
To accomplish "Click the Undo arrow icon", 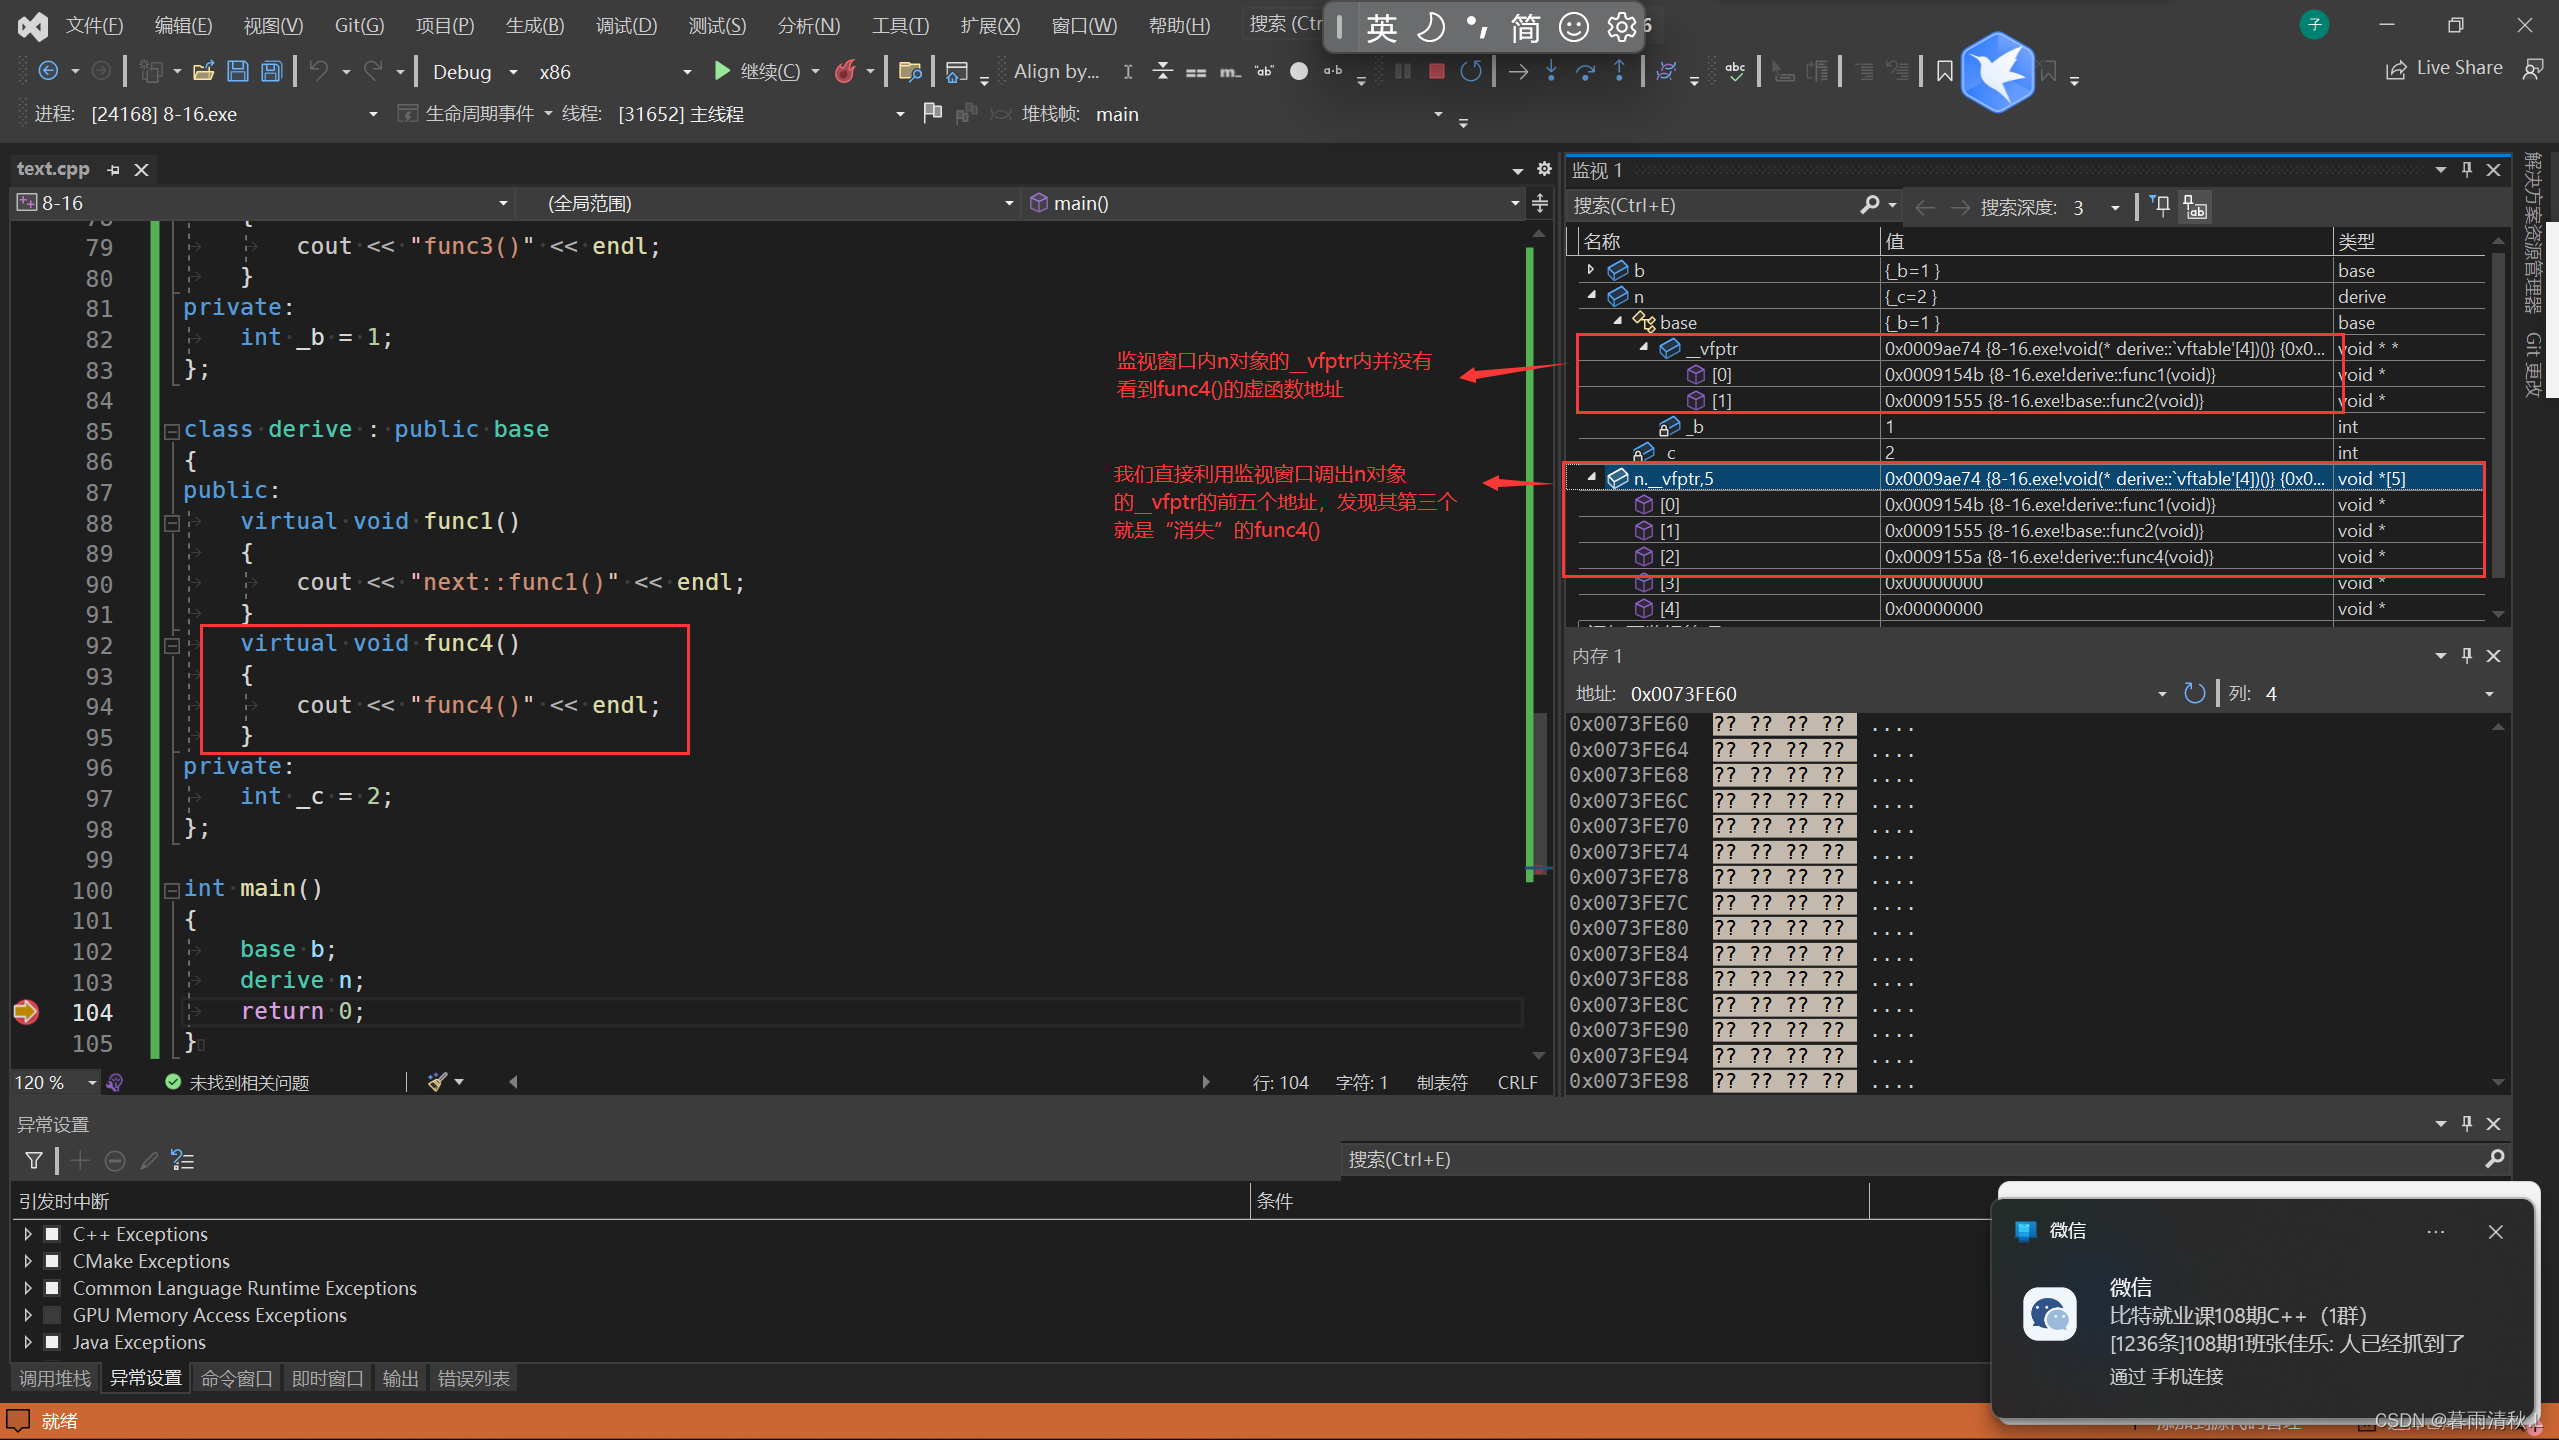I will (x=319, y=71).
